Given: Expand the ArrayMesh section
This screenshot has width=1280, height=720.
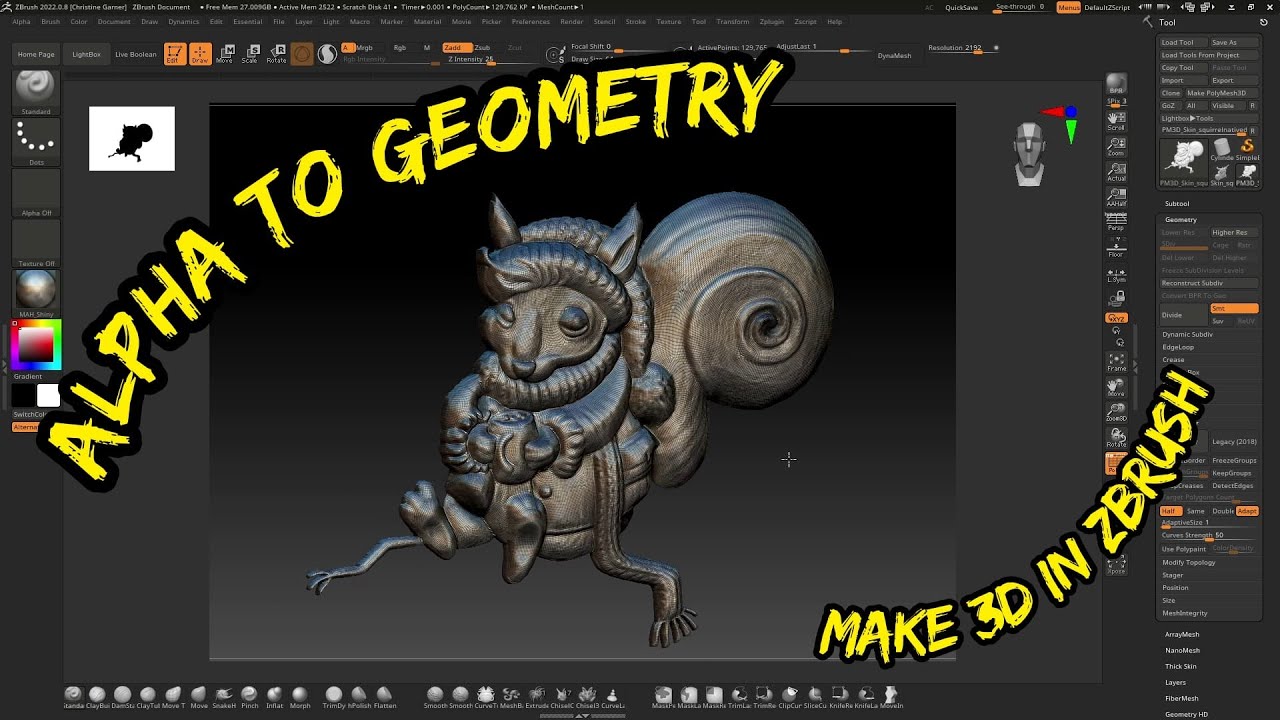Looking at the screenshot, I should point(1182,634).
